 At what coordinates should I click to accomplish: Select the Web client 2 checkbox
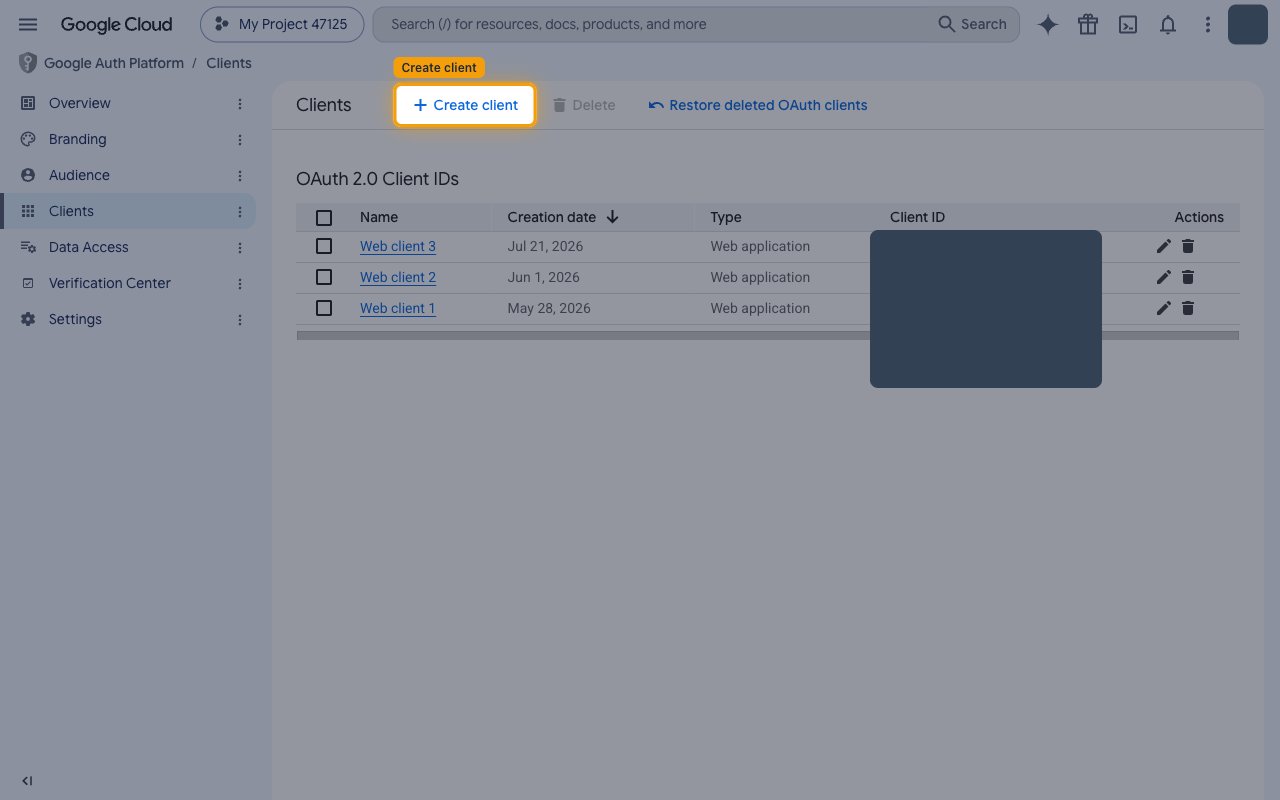324,277
